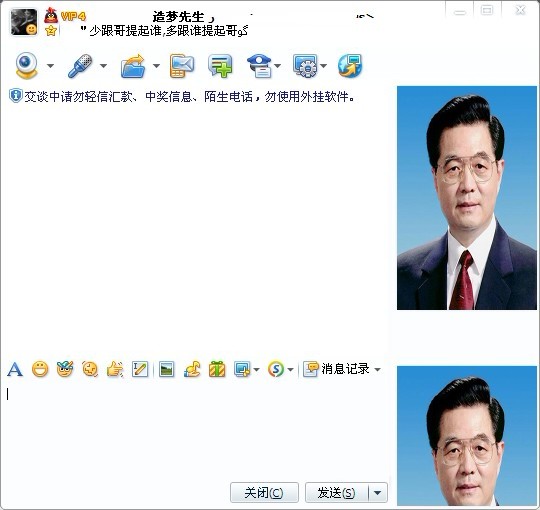Click the send SMS phone-mail icon
This screenshot has width=540, height=510.
182,65
